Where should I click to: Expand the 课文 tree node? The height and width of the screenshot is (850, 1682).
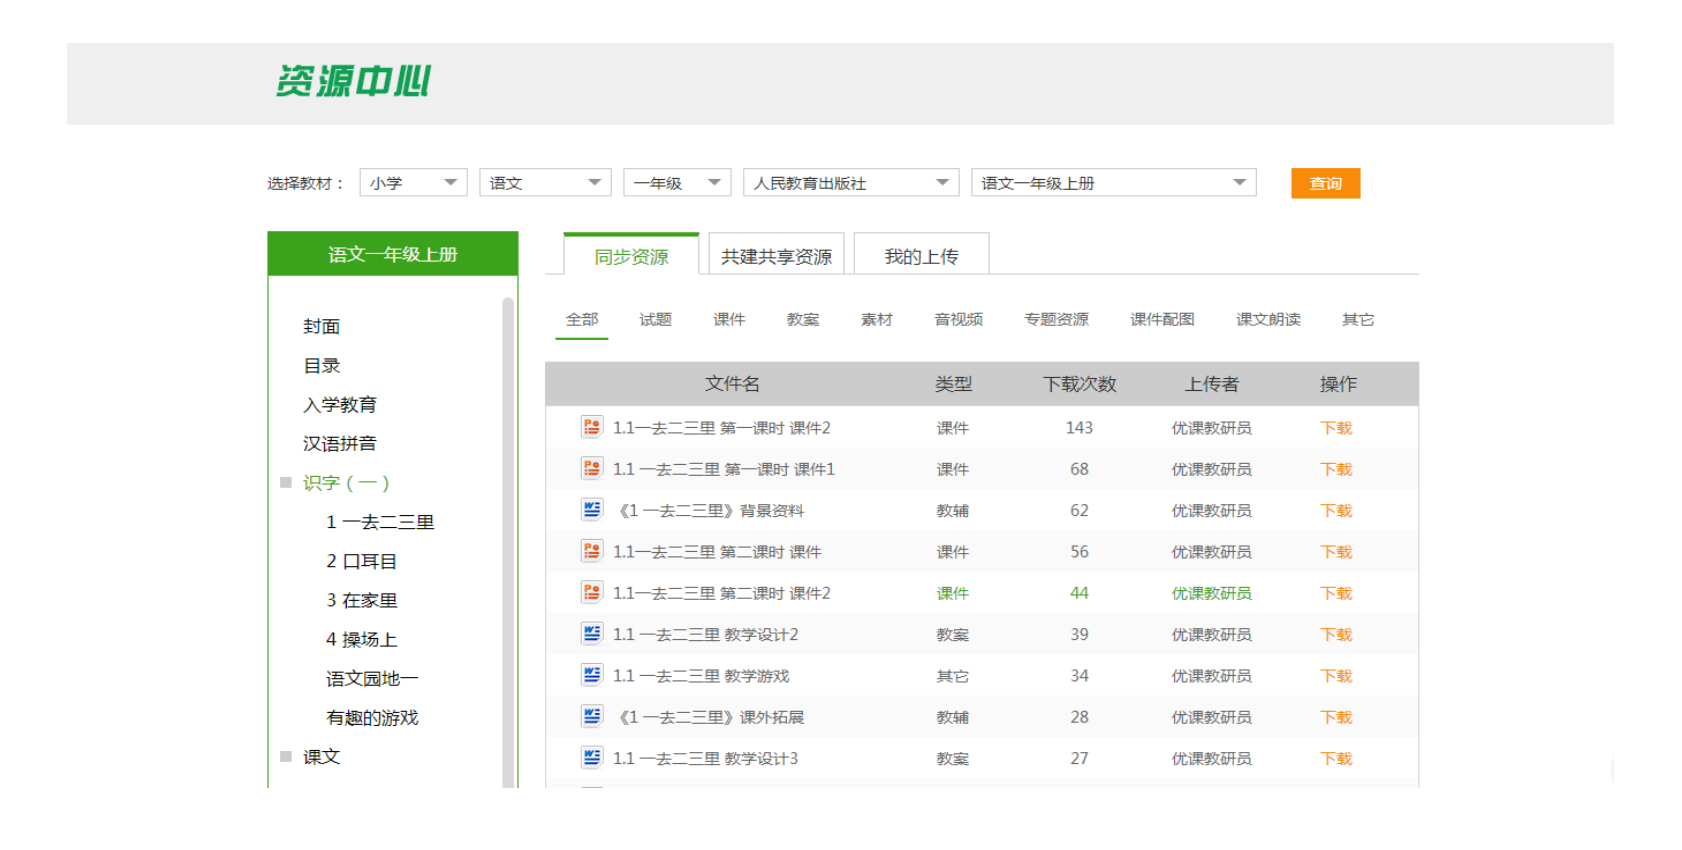[x=286, y=757]
